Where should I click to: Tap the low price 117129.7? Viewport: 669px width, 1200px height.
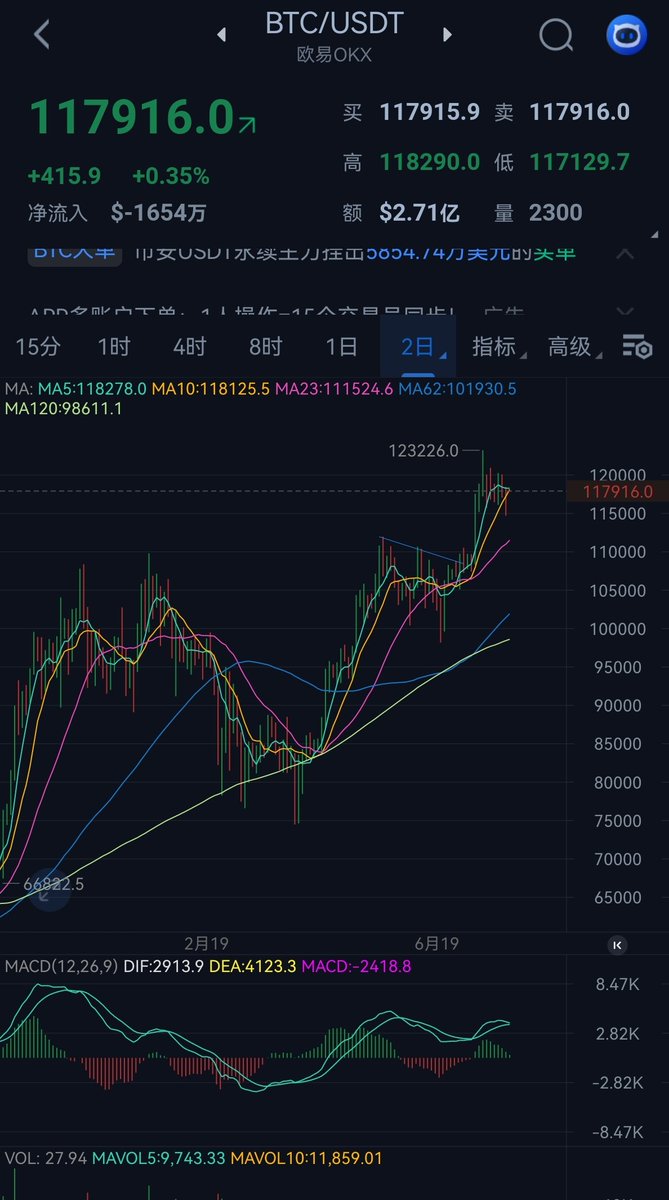(x=580, y=162)
